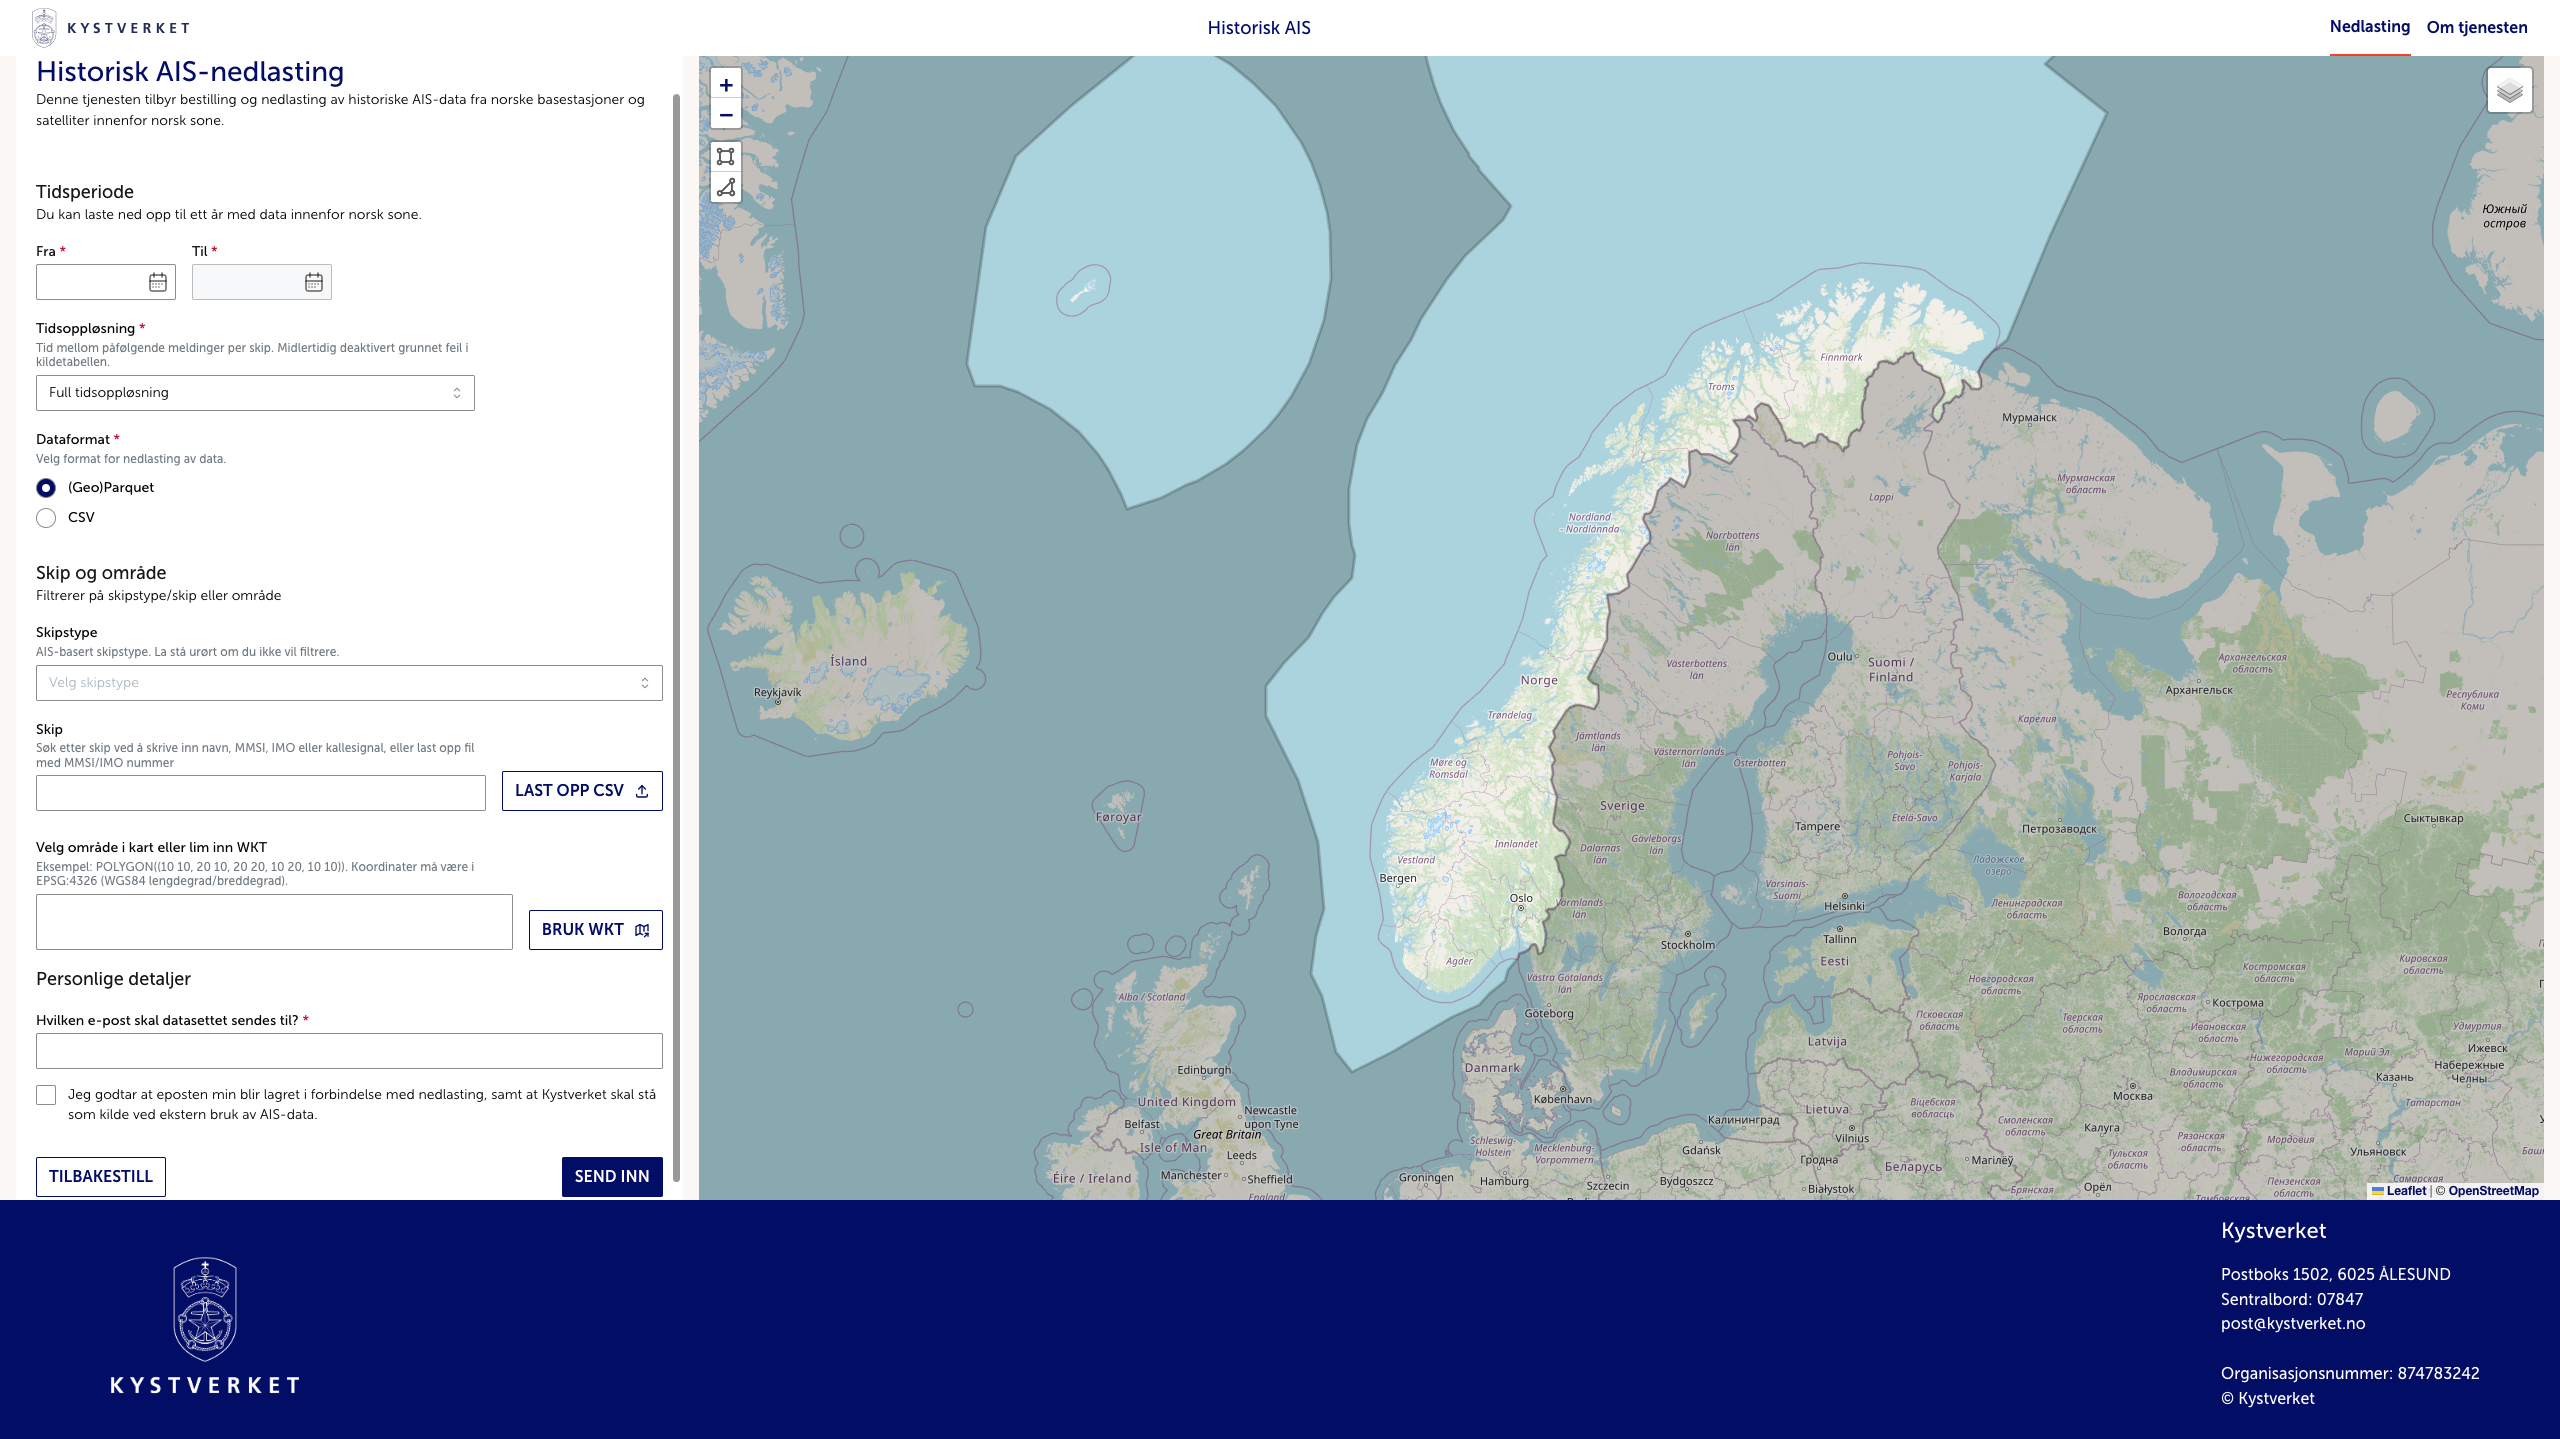Click the form panel vertical scrollbar
This screenshot has width=2560, height=1439.
click(x=676, y=640)
